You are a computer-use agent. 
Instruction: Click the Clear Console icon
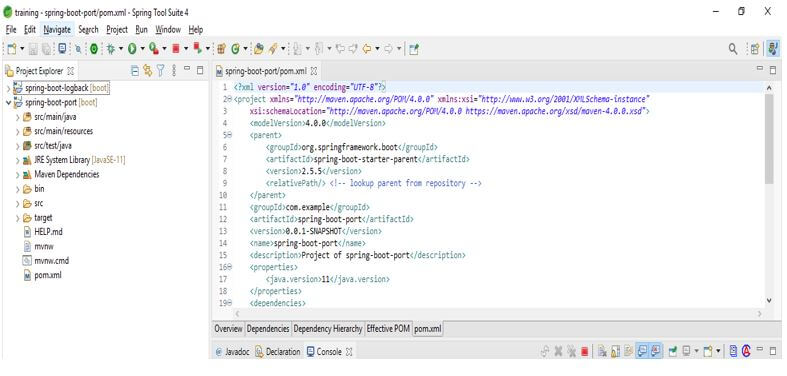pyautogui.click(x=603, y=352)
